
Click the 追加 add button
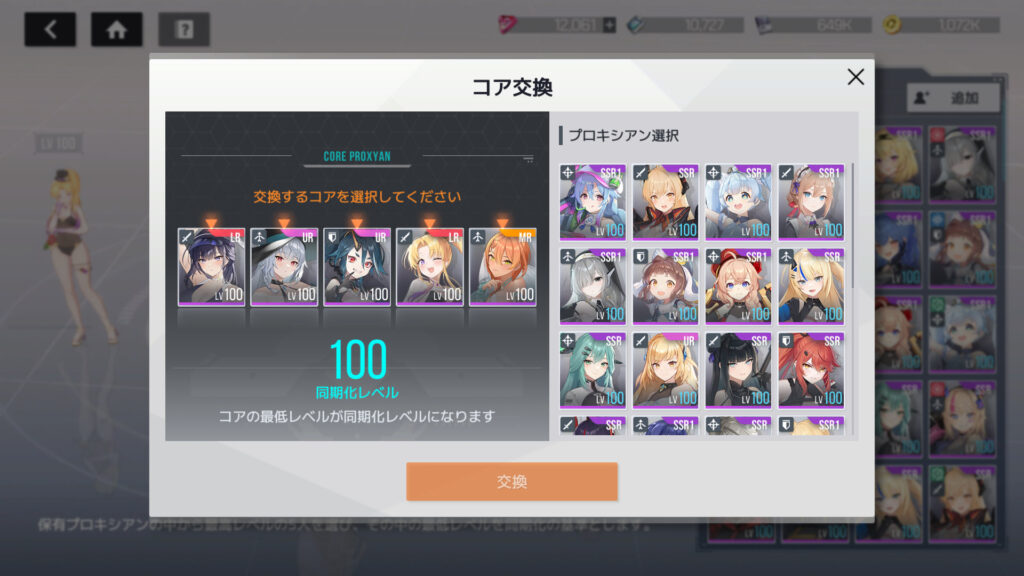953,98
